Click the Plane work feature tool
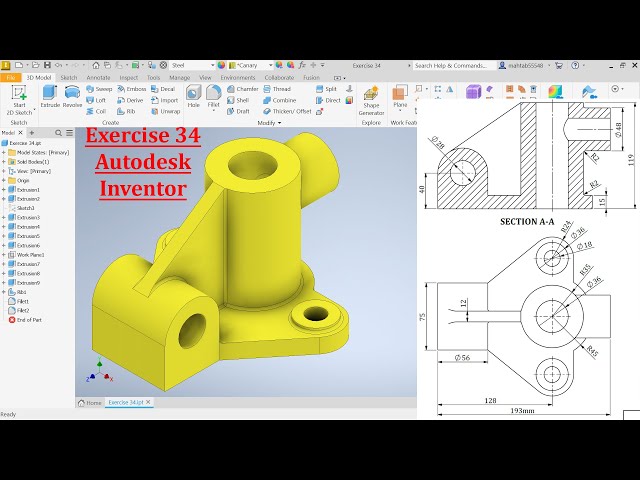The image size is (640, 480). coord(400,97)
